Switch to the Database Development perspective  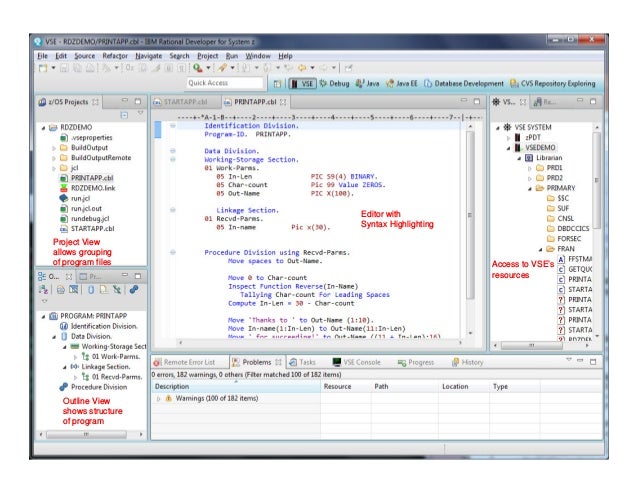[x=463, y=83]
